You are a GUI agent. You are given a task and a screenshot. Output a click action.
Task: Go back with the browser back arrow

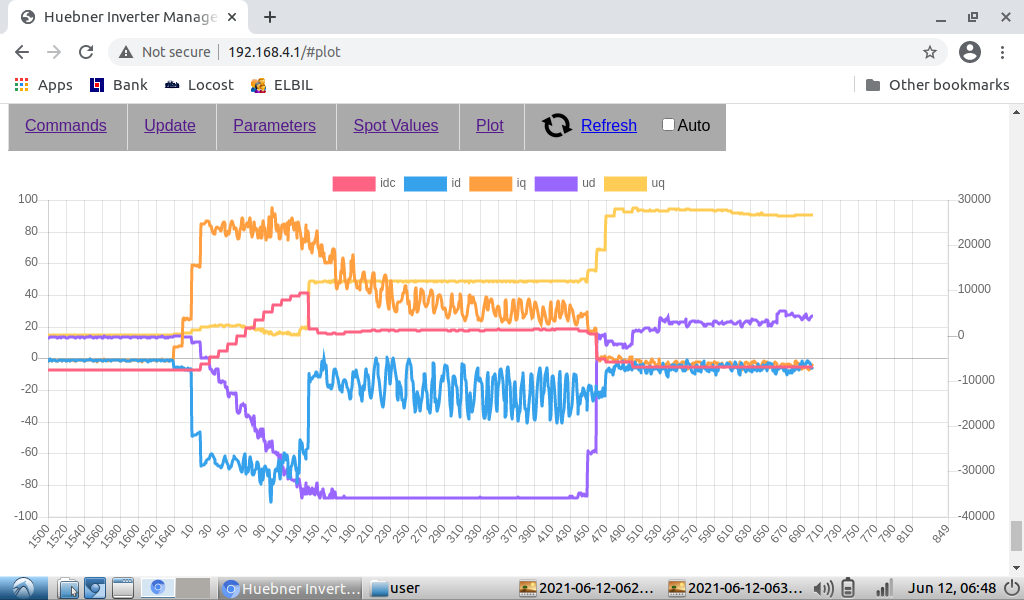[22, 52]
